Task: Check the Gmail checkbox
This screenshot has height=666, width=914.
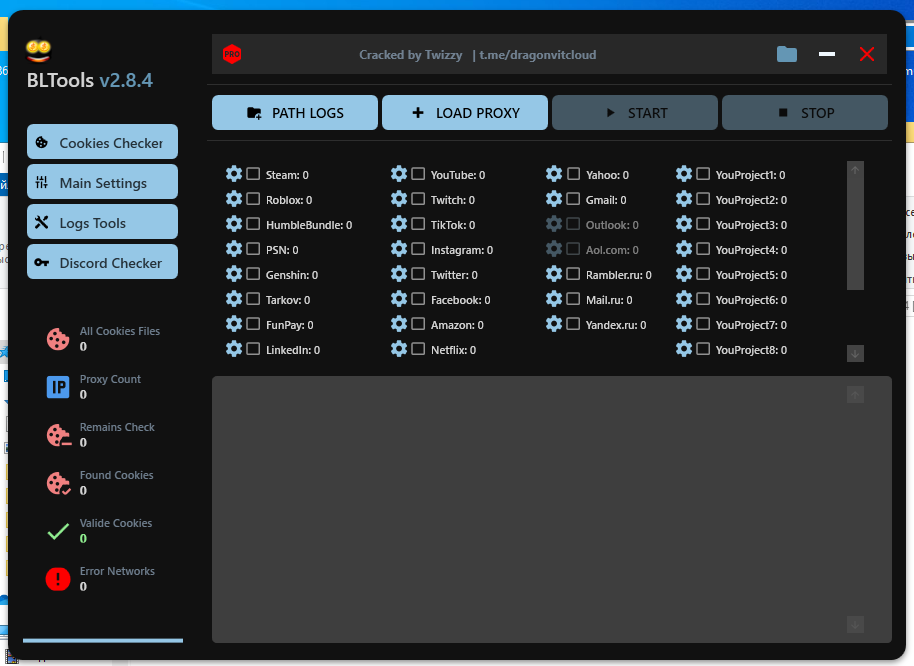Action: 574,199
